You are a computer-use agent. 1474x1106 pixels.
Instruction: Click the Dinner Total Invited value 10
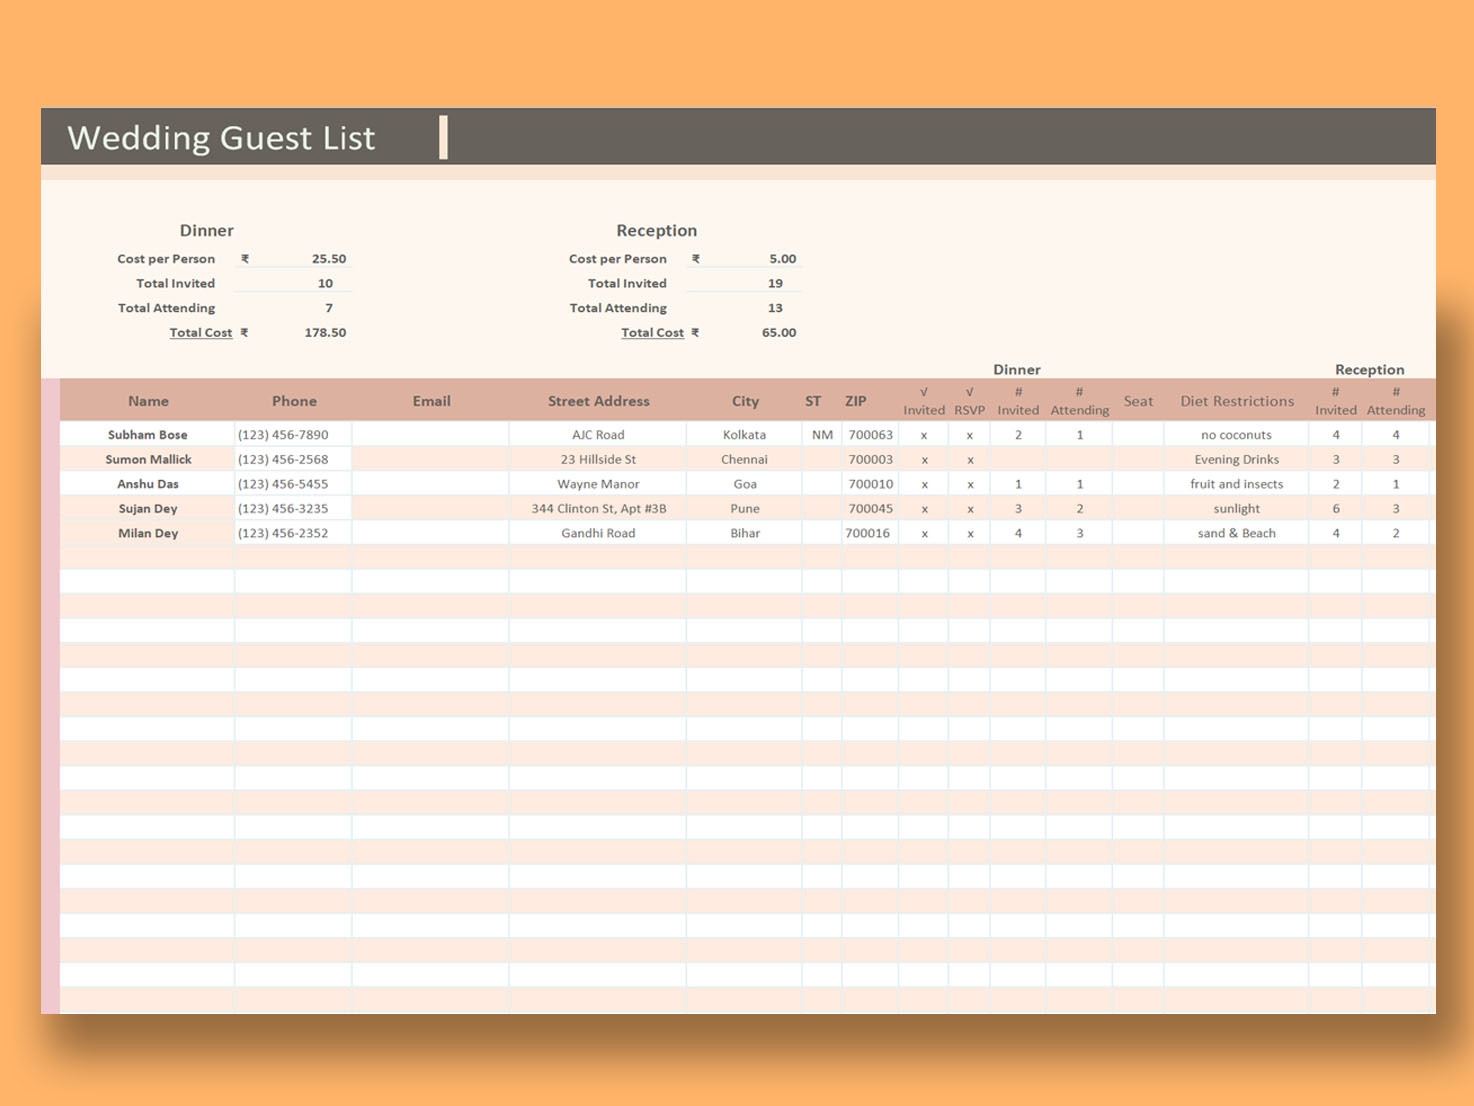point(325,284)
